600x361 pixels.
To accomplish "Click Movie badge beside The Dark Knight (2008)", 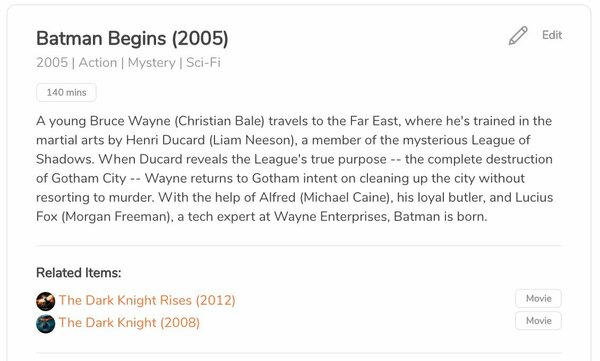I will coord(538,321).
